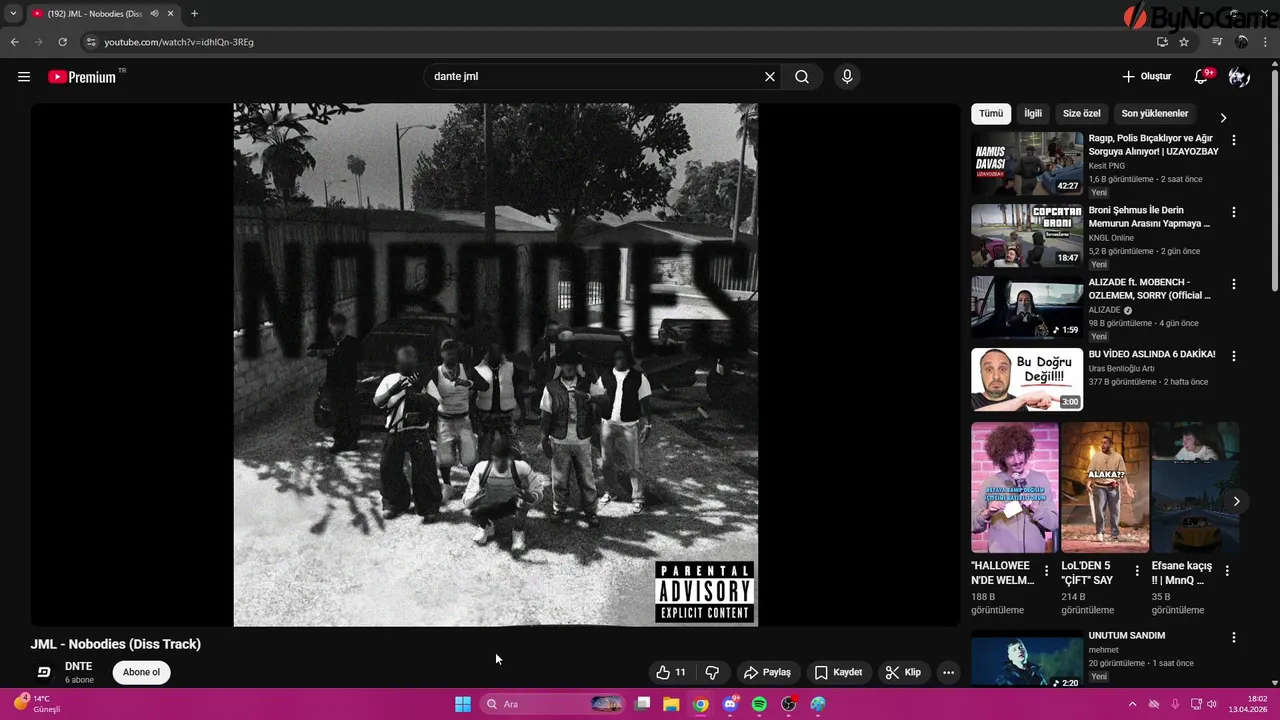Viewport: 1280px width, 720px height.
Task: Open options for BU VİDEO ASLINDA 6 DAKİKA
Action: coord(1234,356)
